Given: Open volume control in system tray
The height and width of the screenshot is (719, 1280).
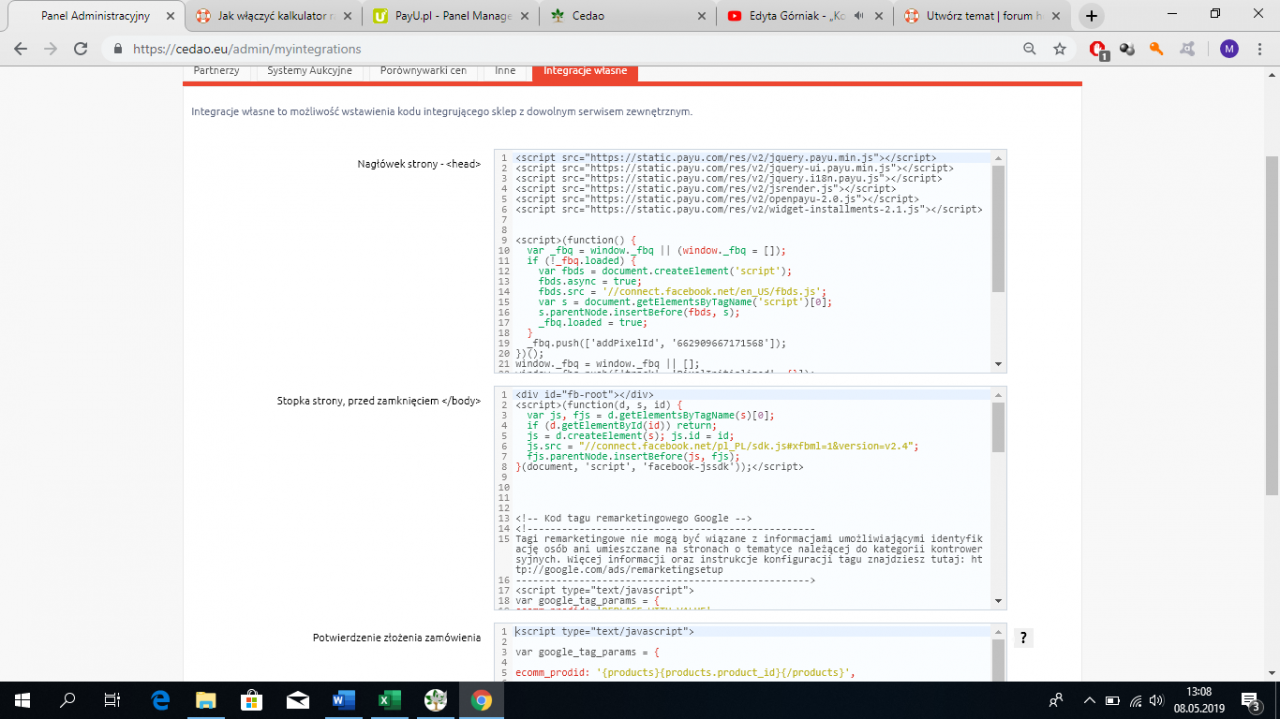Looking at the screenshot, I should tap(1157, 700).
